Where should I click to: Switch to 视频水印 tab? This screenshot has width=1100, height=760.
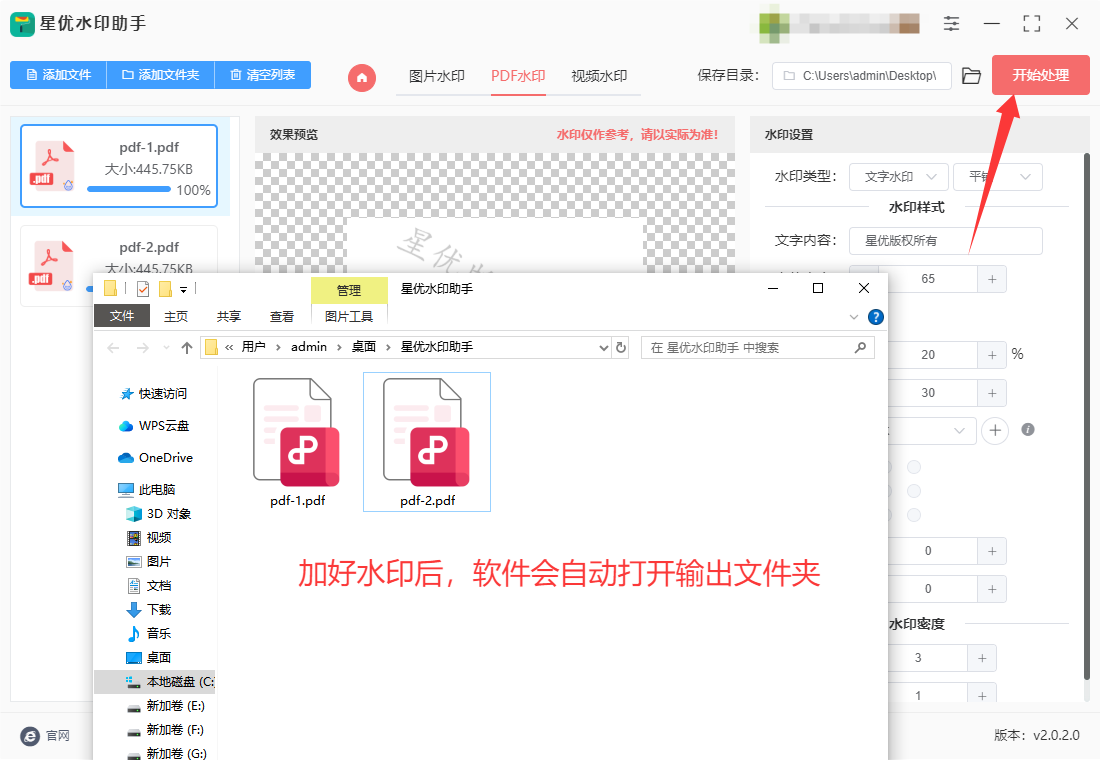[x=599, y=76]
